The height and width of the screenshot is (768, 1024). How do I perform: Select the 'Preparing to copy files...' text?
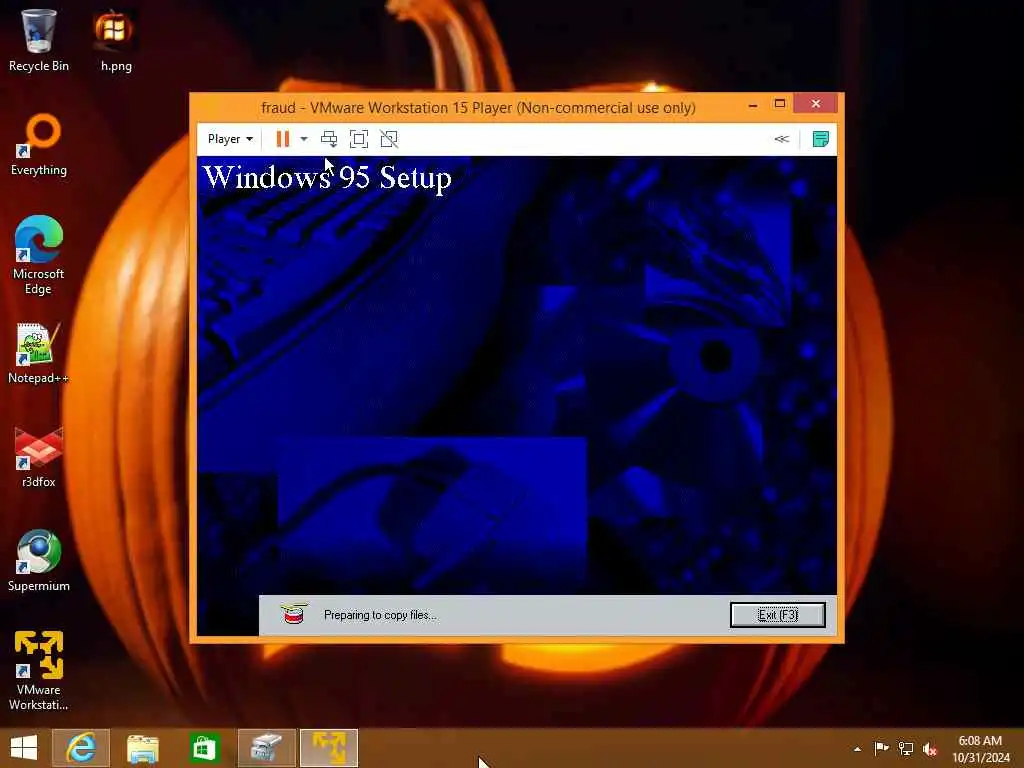380,615
